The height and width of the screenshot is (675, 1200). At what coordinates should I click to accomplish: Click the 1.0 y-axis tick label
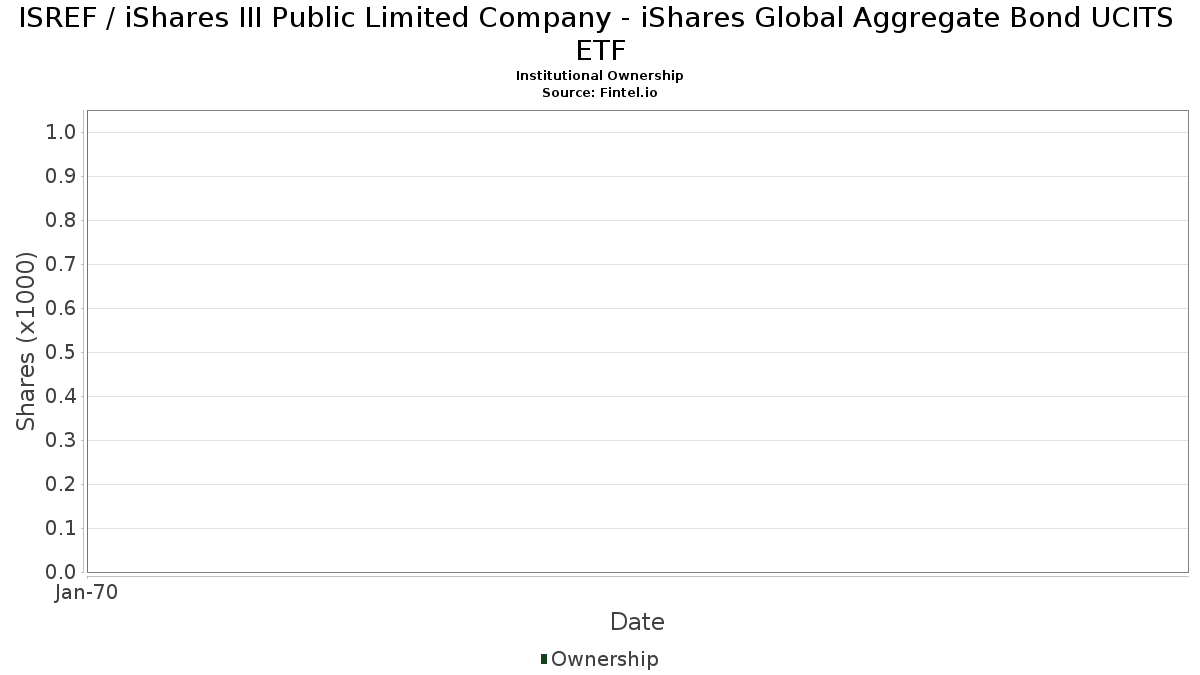click(62, 133)
